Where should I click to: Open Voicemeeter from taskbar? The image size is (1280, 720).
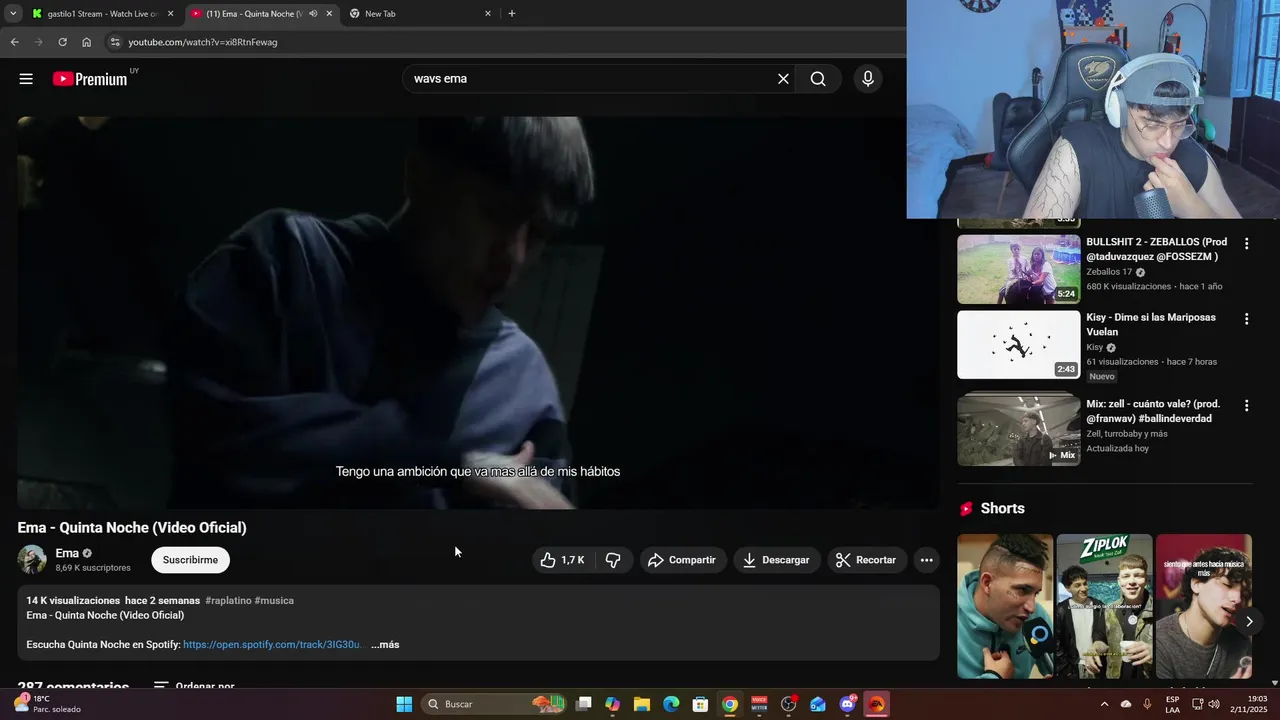pos(759,704)
